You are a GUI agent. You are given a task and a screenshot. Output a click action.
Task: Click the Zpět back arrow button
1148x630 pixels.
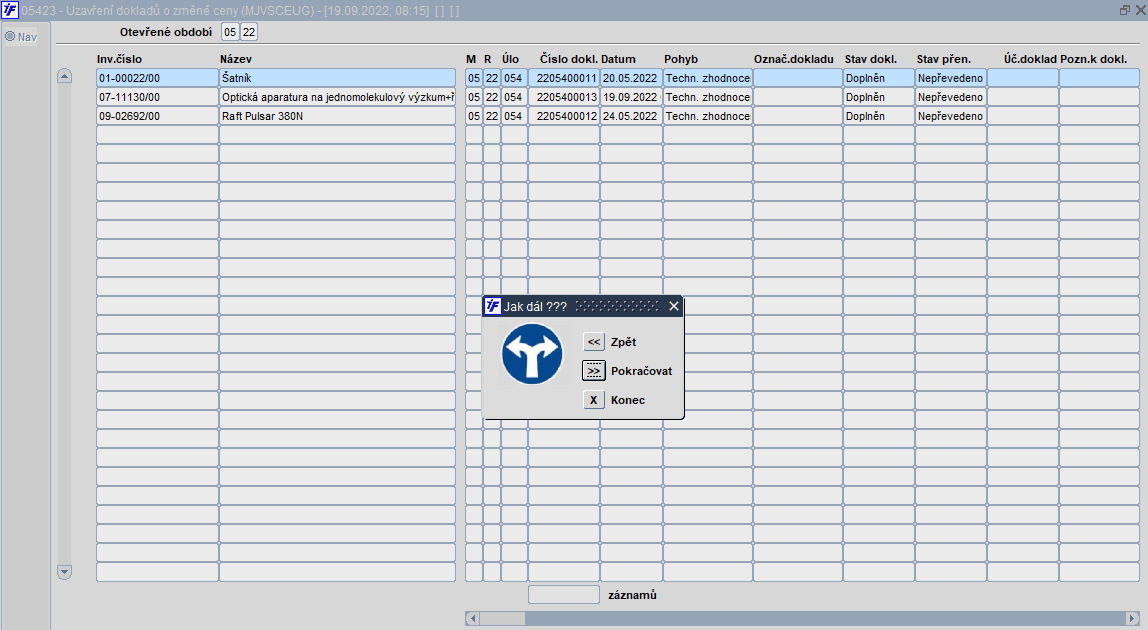click(x=594, y=342)
